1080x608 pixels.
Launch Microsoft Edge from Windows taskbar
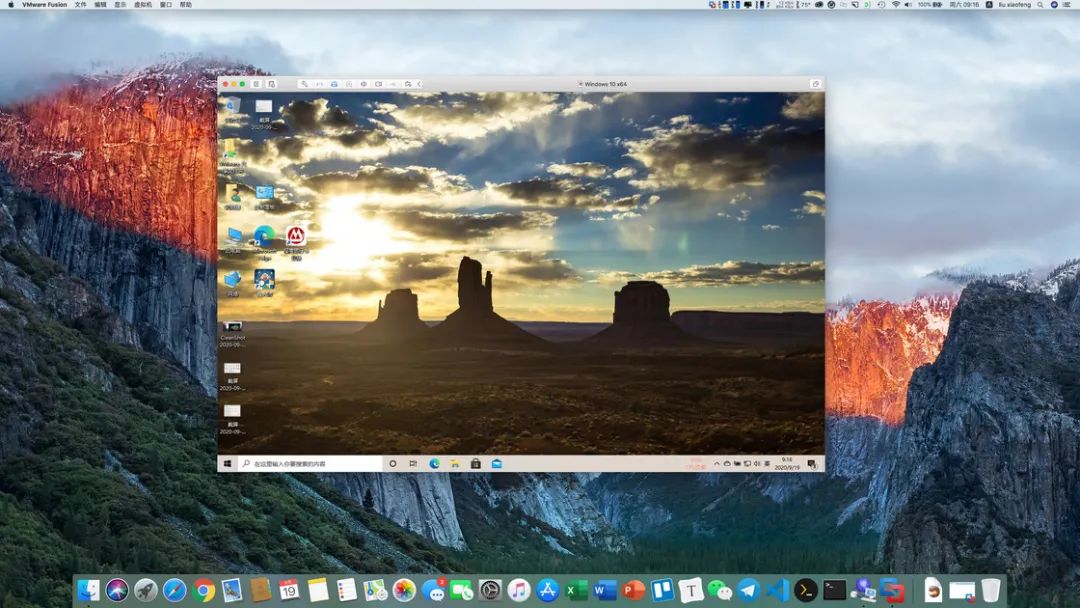435,464
